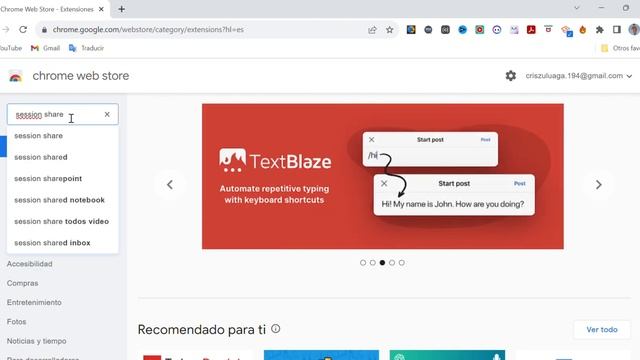Click the Chrome profile avatar
The width and height of the screenshot is (640, 360).
634,29
